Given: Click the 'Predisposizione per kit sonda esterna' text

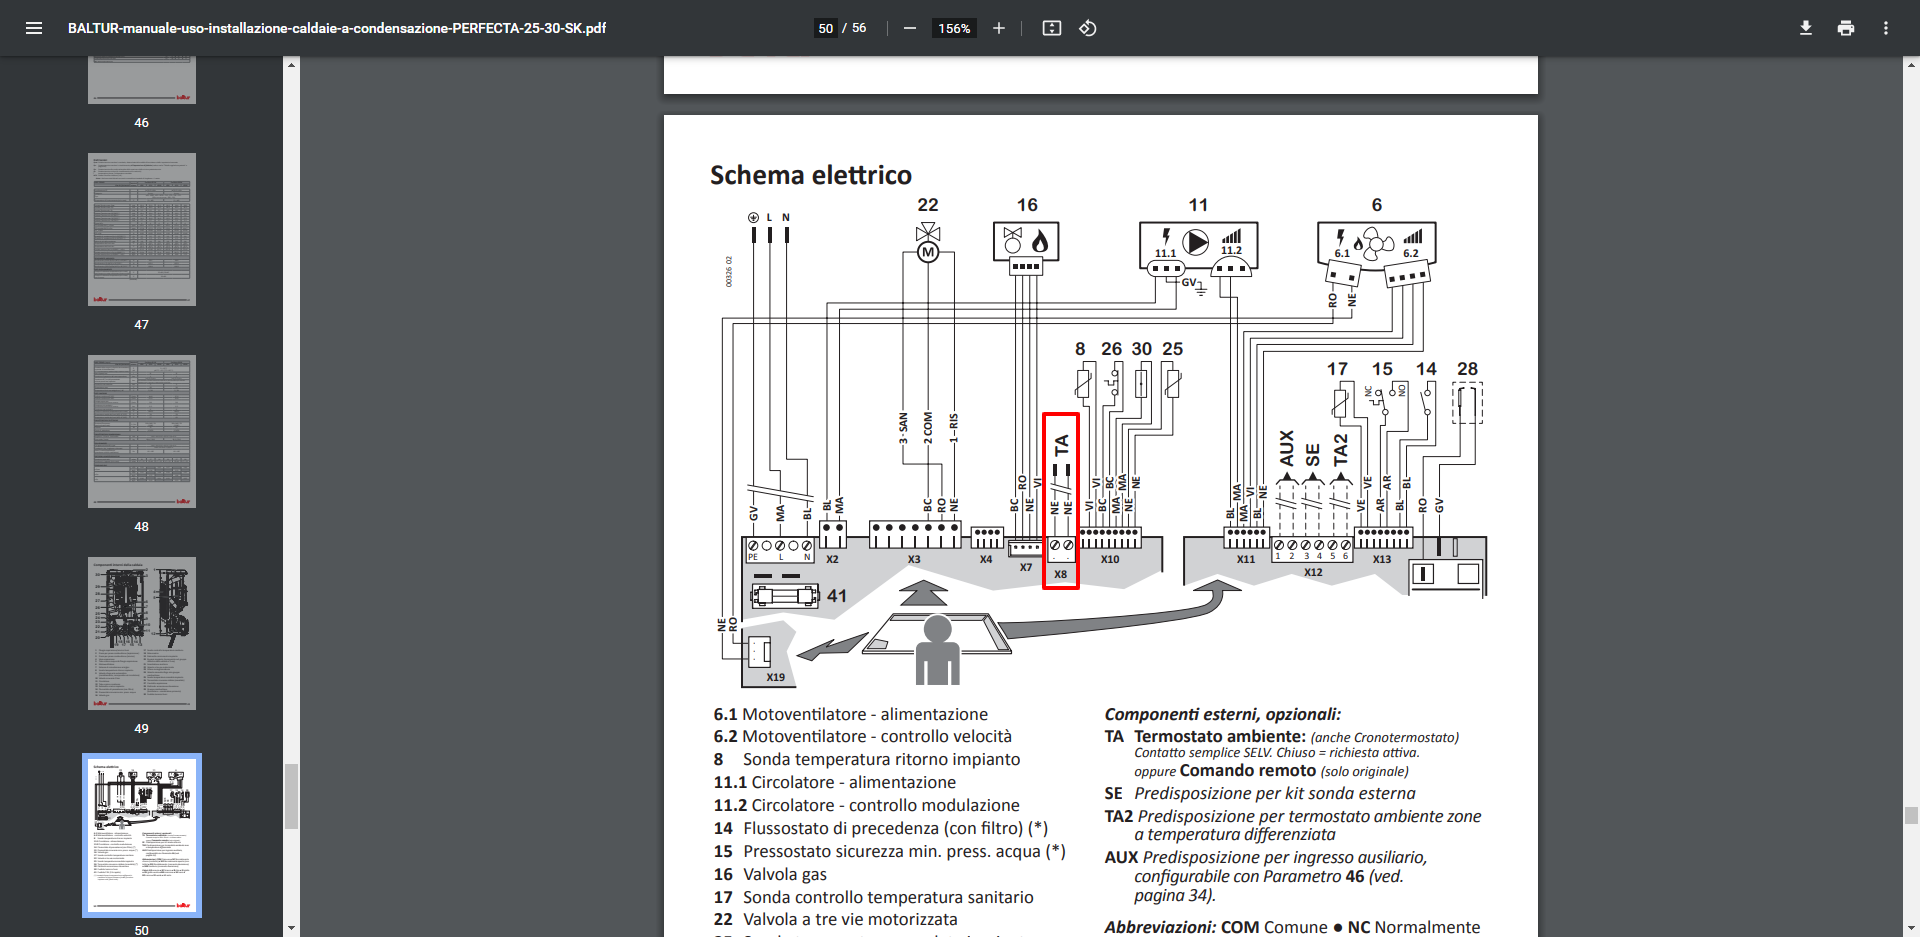Looking at the screenshot, I should (x=1275, y=793).
